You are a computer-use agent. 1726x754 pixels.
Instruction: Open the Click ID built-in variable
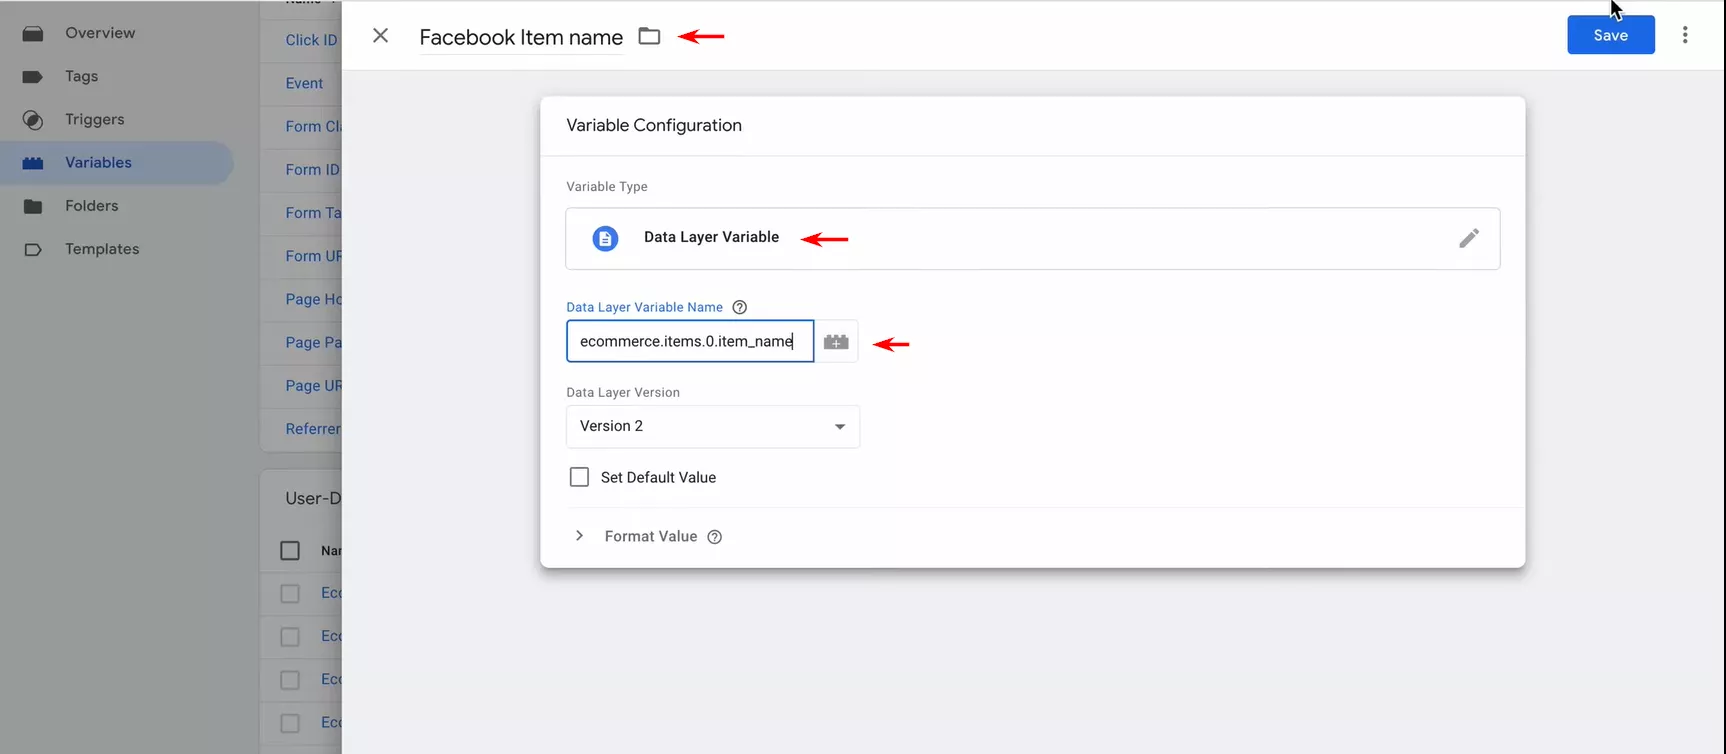(x=311, y=40)
